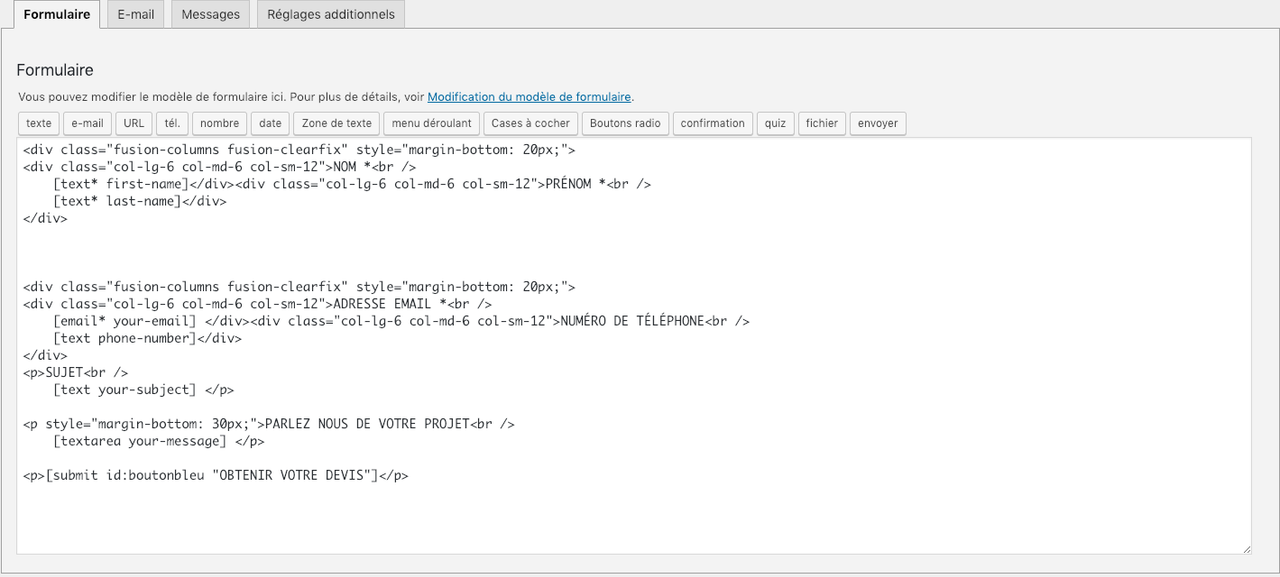Click the Formulaire section heading
This screenshot has width=1280, height=577.
pyautogui.click(x=55, y=70)
